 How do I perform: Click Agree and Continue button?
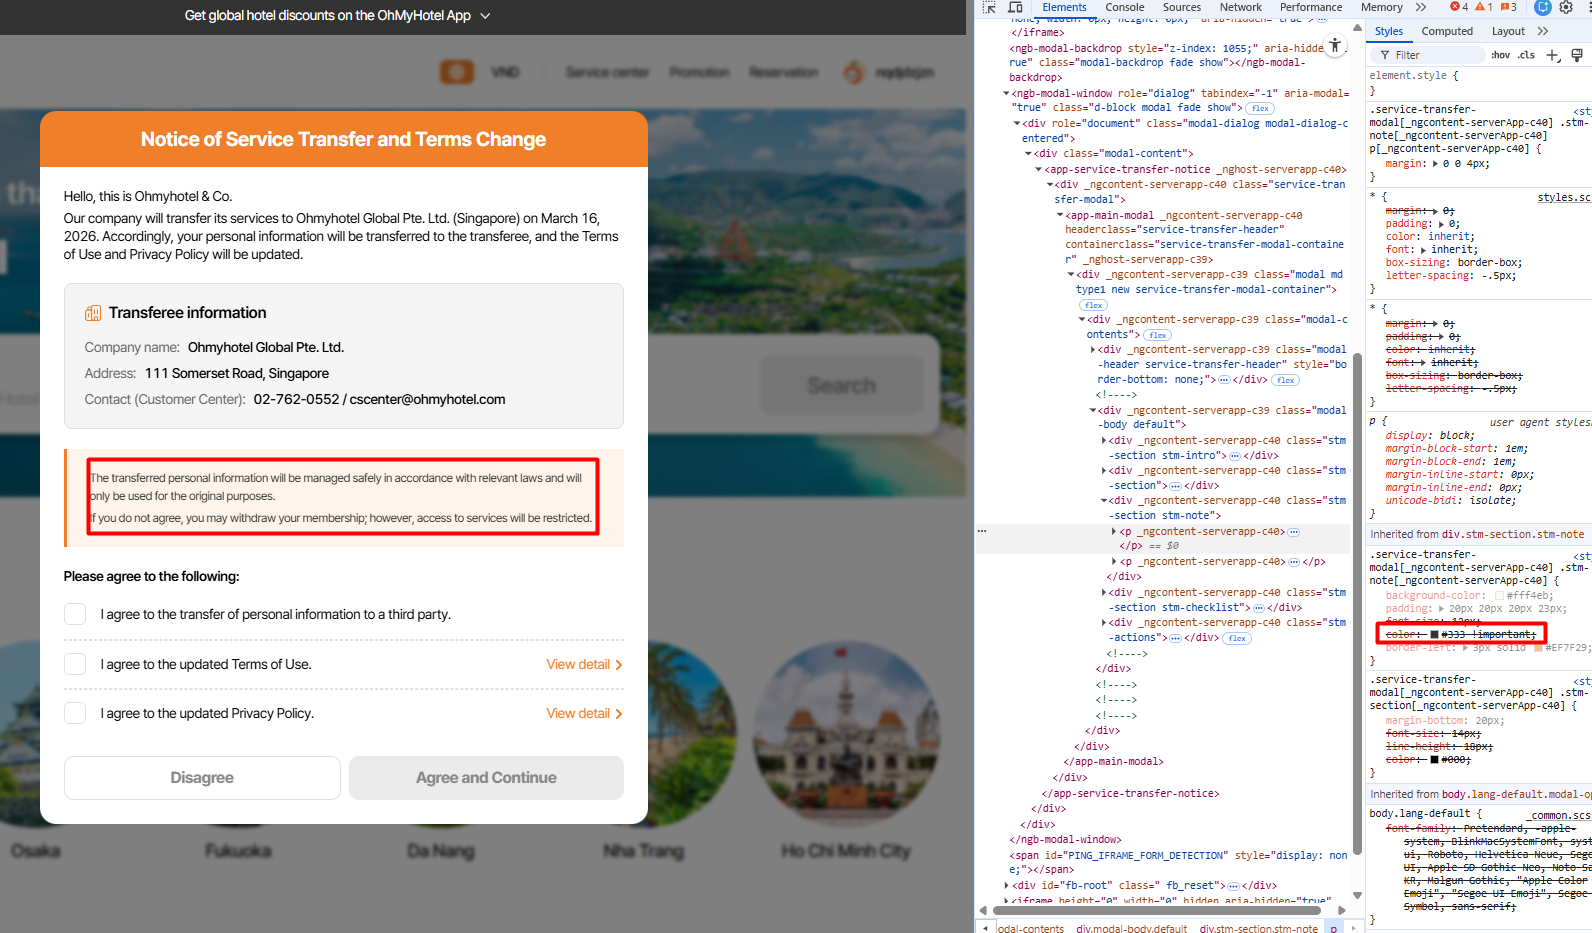click(x=486, y=778)
